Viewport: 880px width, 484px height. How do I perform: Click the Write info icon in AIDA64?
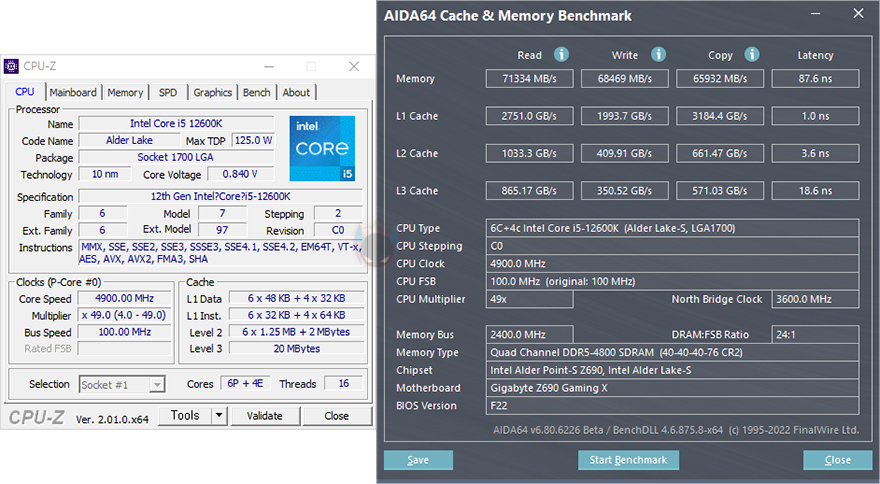[658, 54]
